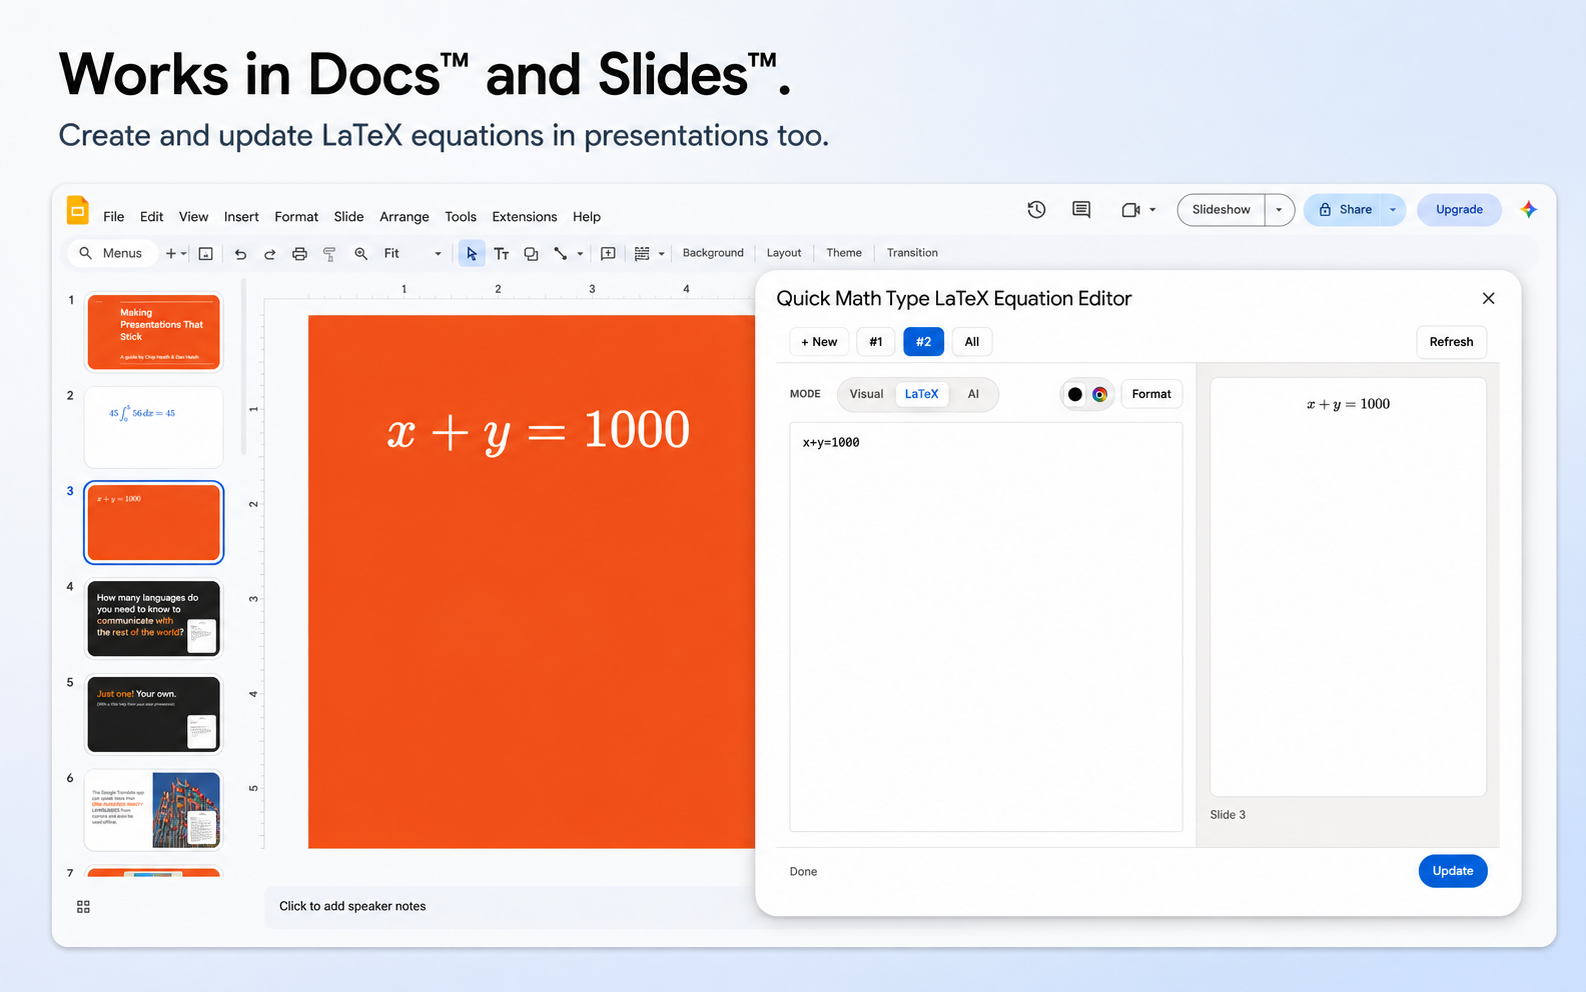Switch mode to Visual
Screen dimensions: 1586x992
click(866, 394)
